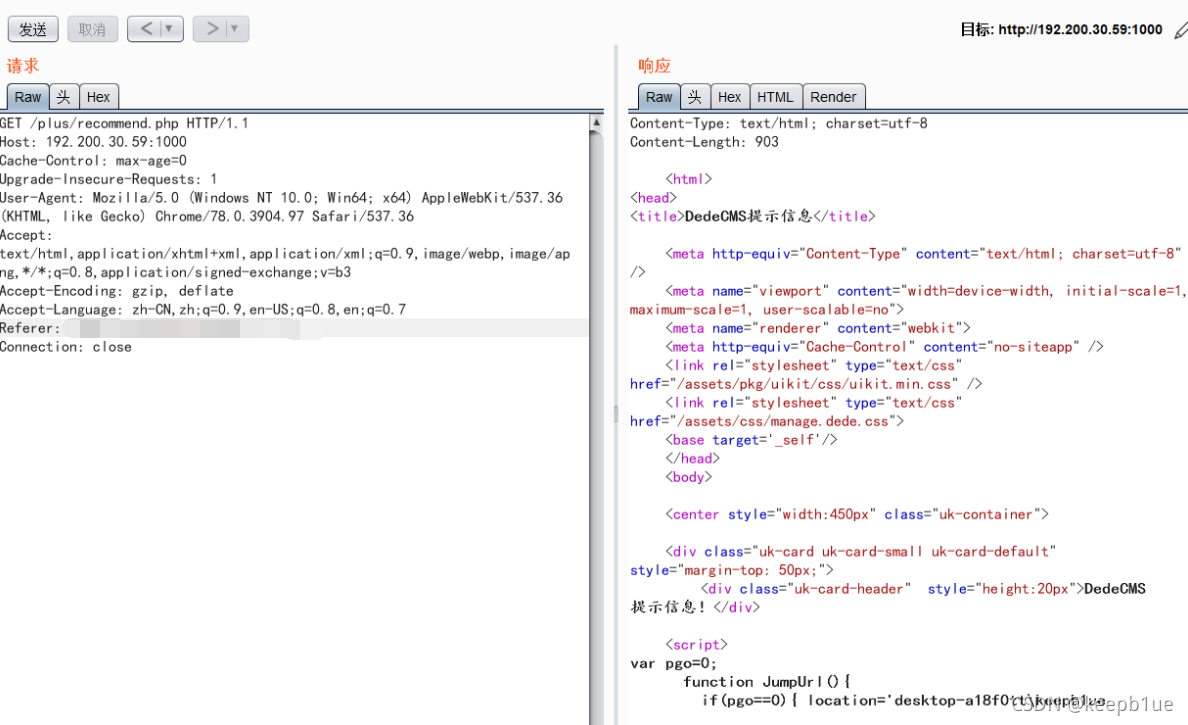Click the 请求 (Request) panel heading
The height and width of the screenshot is (725, 1188).
pos(23,66)
